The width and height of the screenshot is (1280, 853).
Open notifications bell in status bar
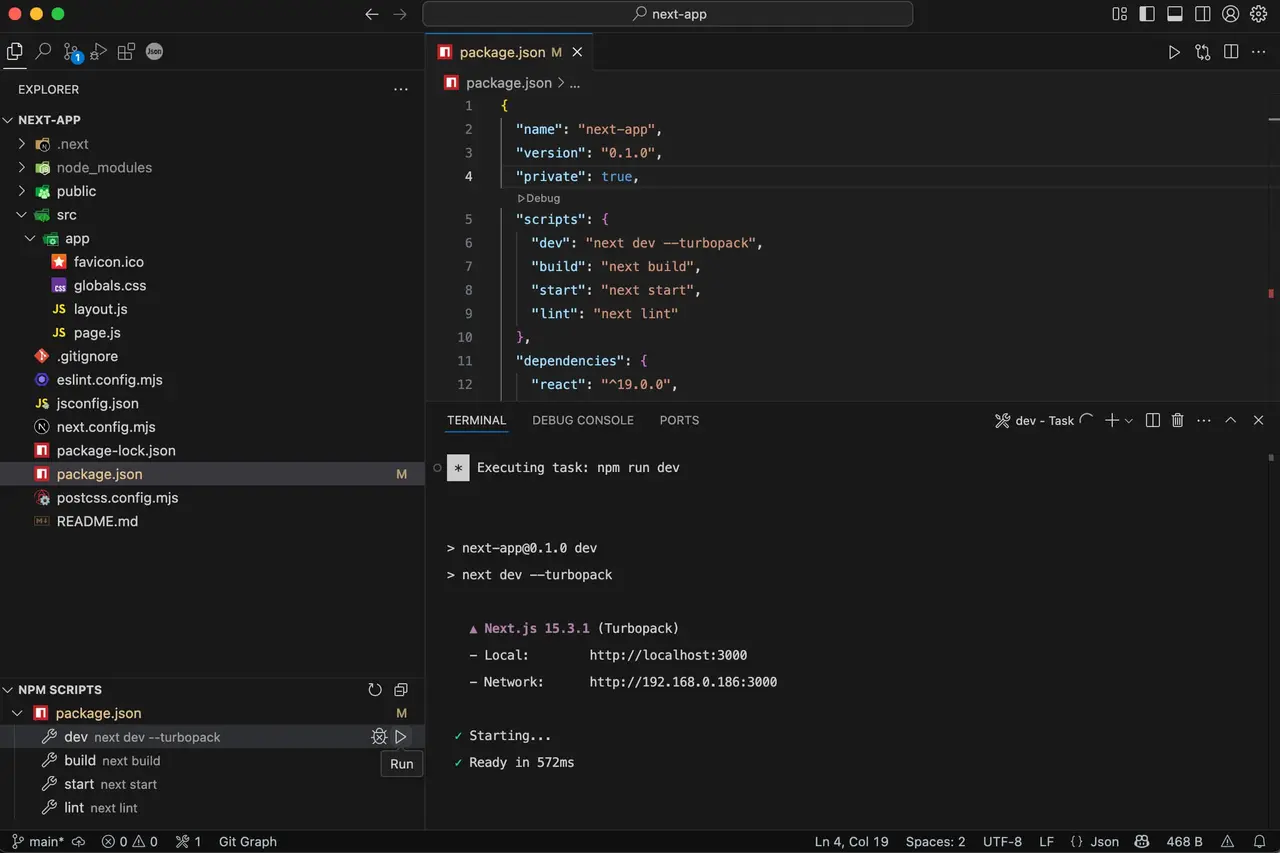click(1258, 842)
